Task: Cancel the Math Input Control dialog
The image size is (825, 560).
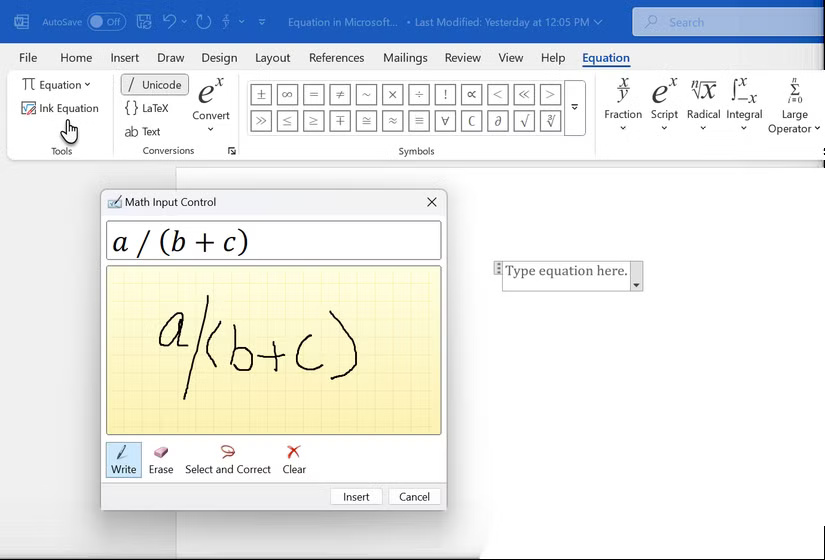Action: 414,497
